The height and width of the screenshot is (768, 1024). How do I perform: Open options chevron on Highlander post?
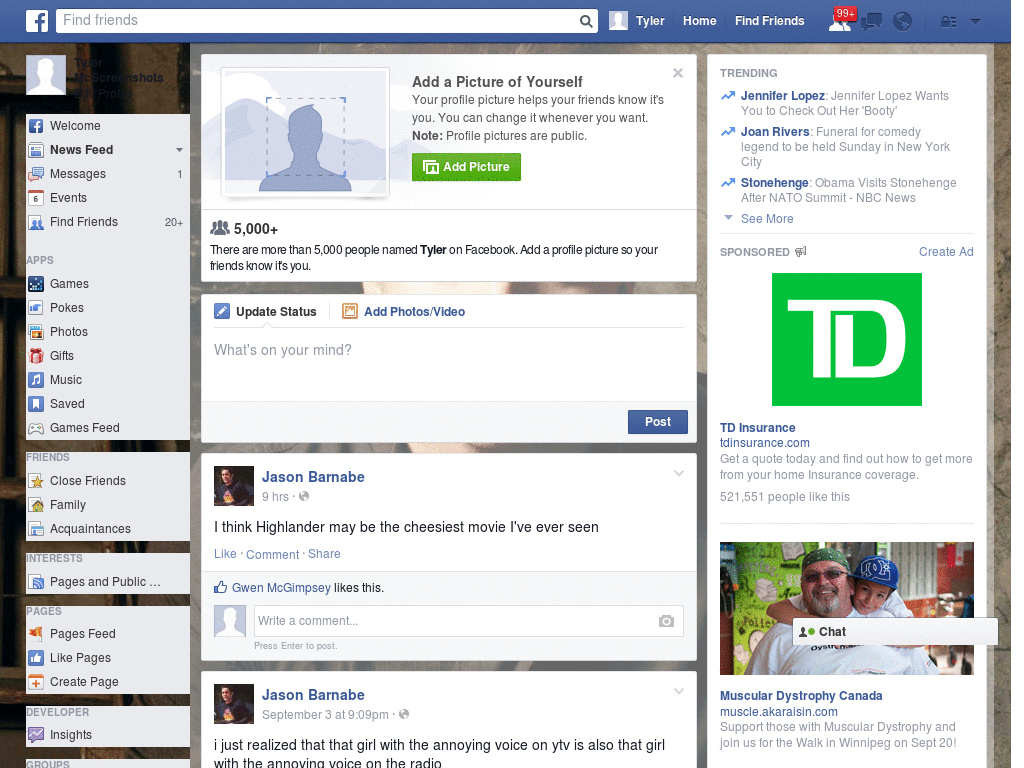[679, 473]
